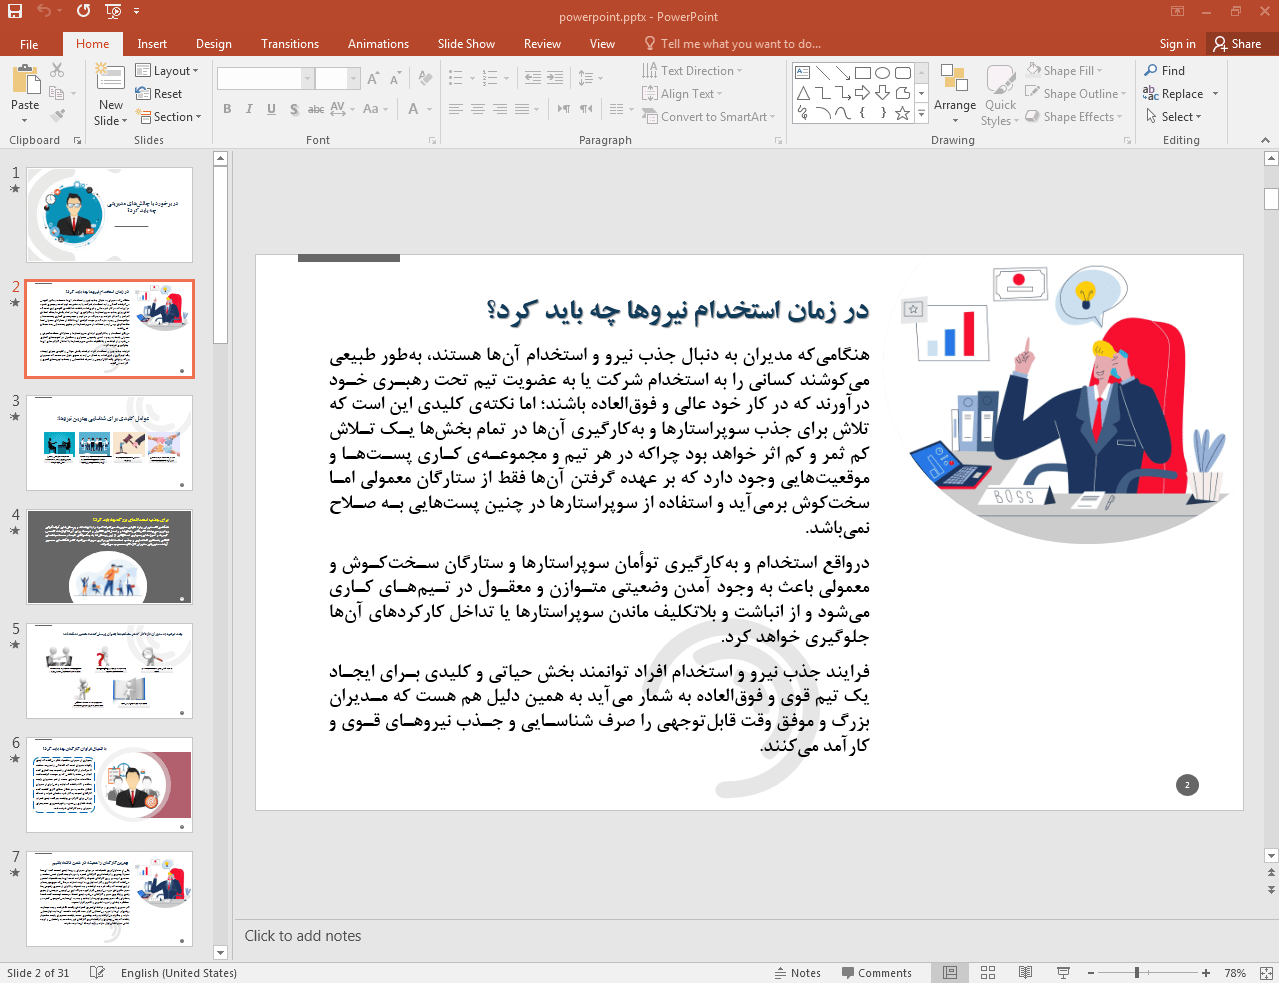
Task: Select the Find magnifier tool
Action: [x=1165, y=71]
